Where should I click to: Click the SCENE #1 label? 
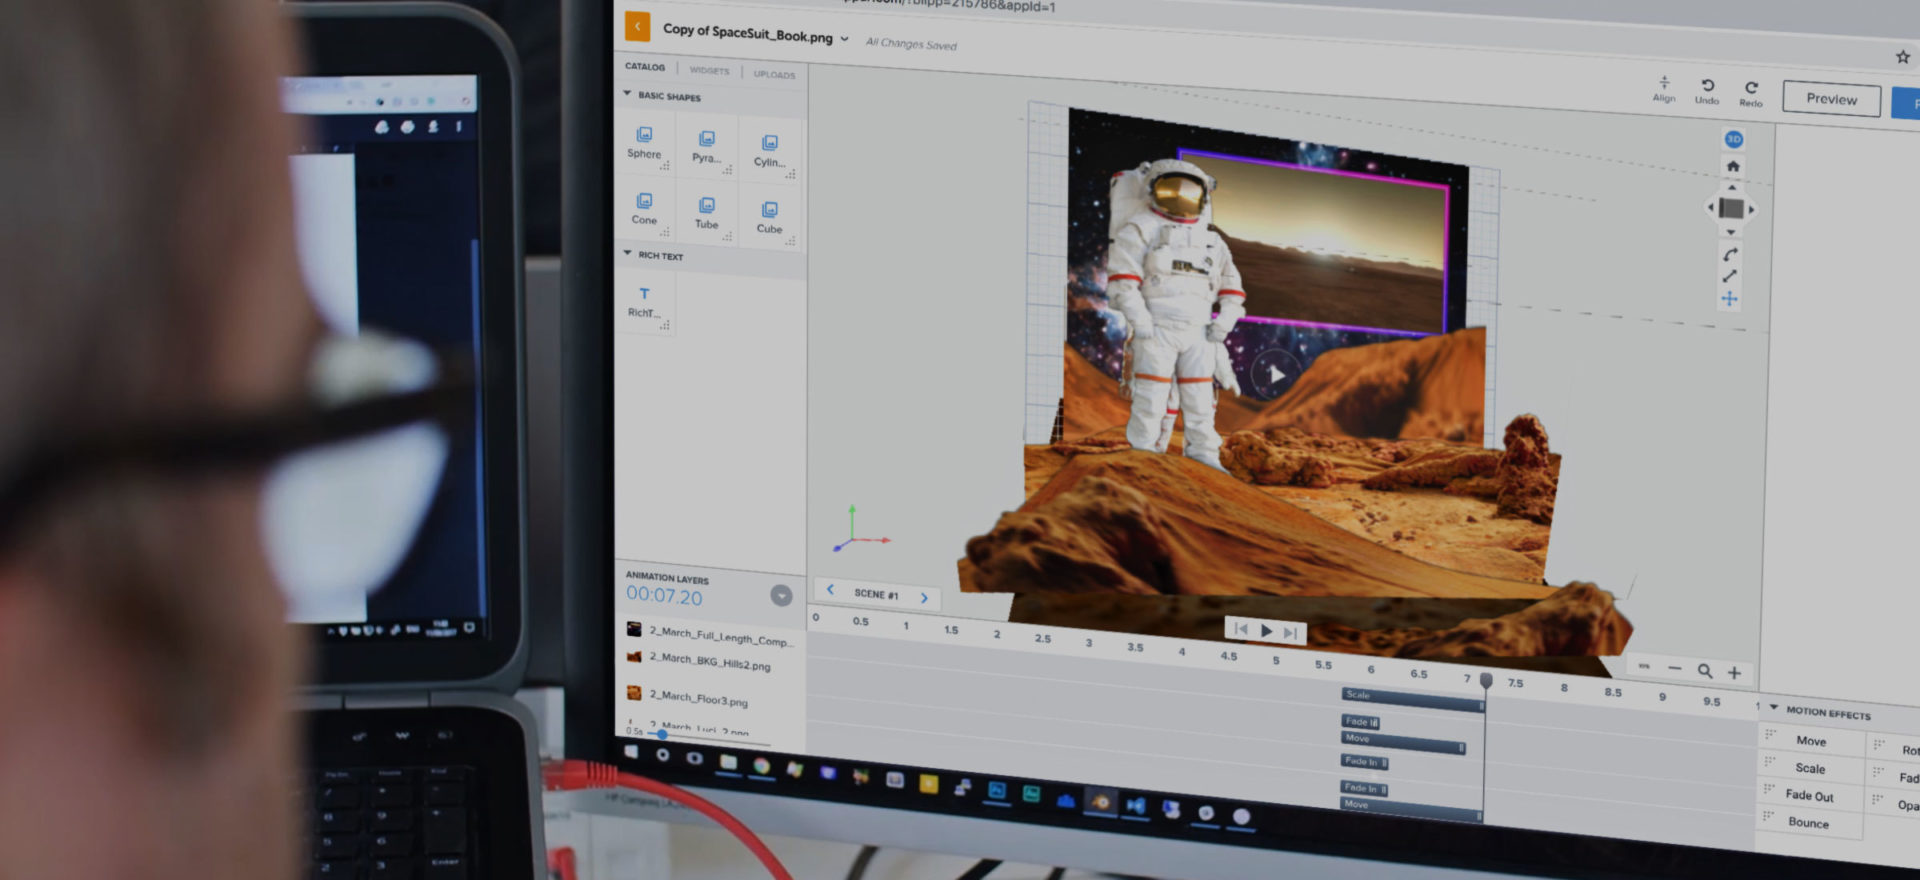(877, 594)
